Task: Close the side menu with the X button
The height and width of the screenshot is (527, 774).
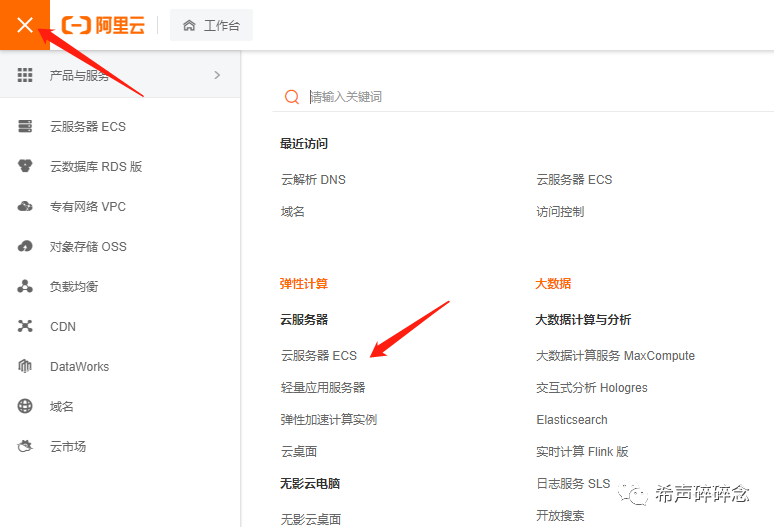Action: click(x=25, y=25)
